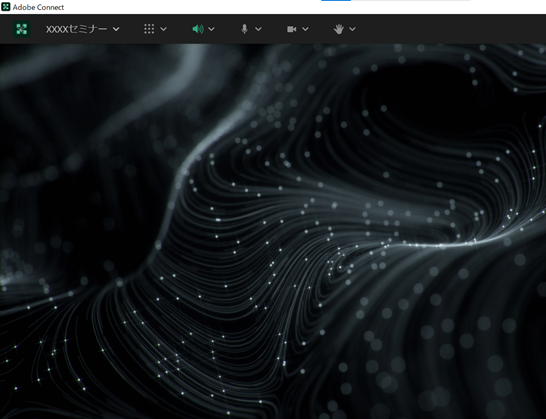Open the pods grid menu icon
The width and height of the screenshot is (546, 419).
tap(149, 29)
